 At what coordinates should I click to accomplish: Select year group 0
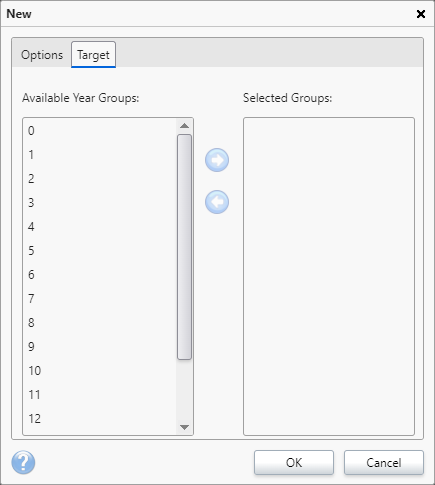click(x=99, y=131)
